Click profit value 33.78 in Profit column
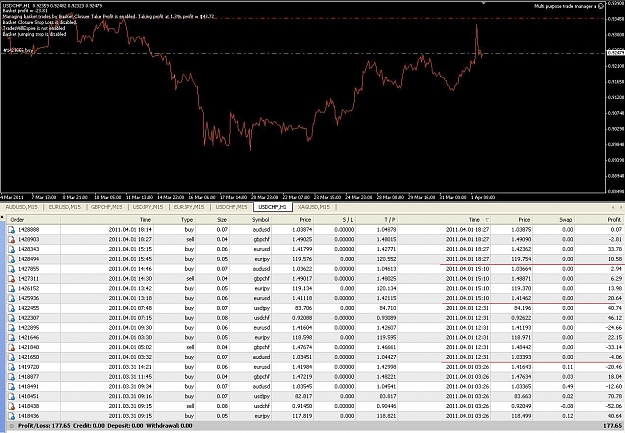 pos(614,249)
